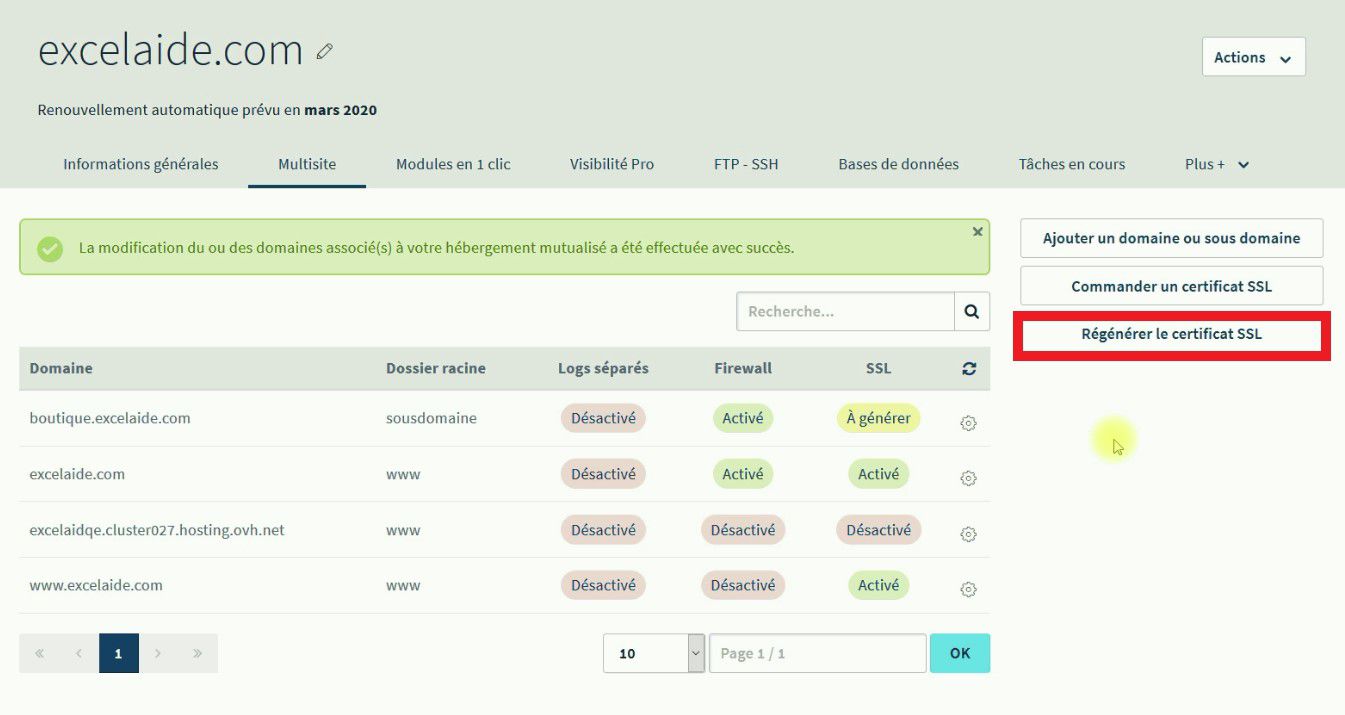Edit the excelaide.com name with pencil icon
Screen dimensions: 1345x715
click(324, 51)
